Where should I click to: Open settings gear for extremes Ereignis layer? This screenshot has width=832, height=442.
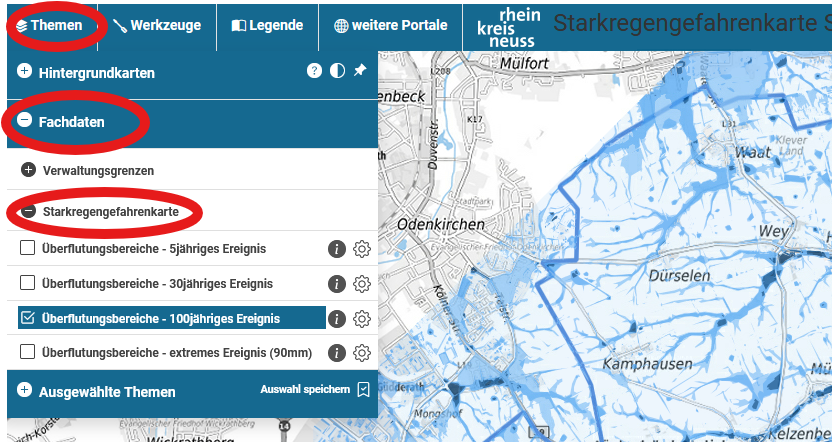point(362,353)
